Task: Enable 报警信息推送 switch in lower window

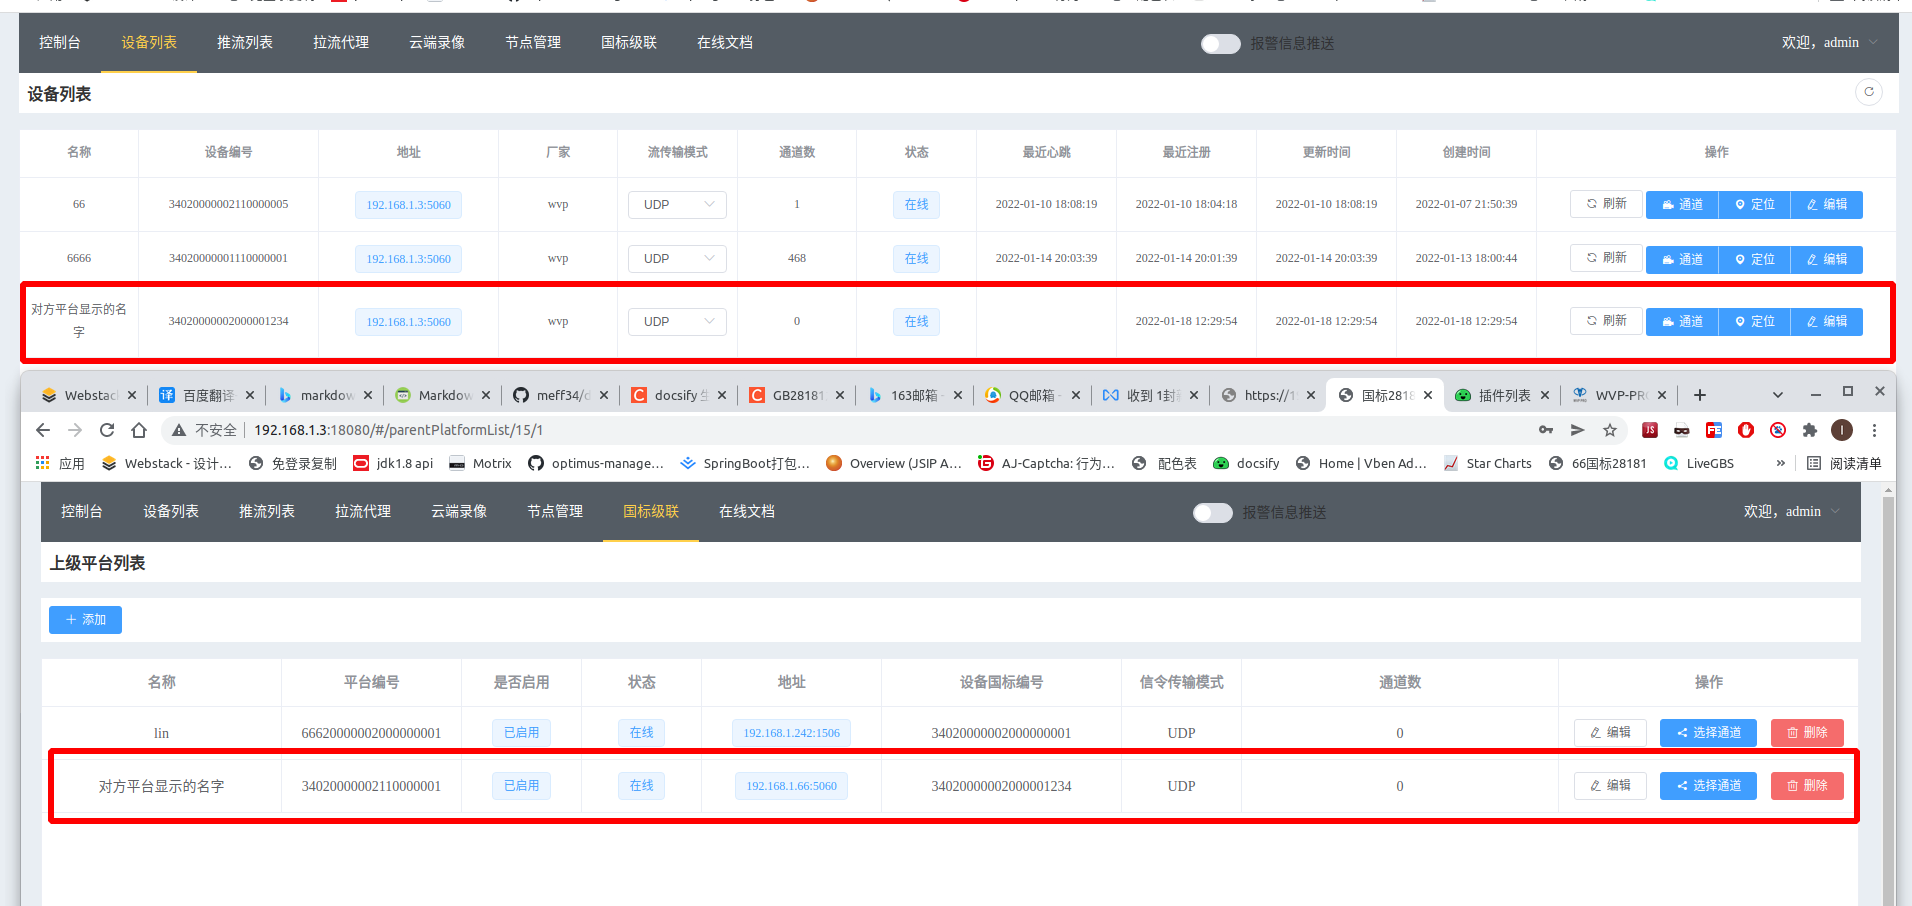Action: 1212,512
